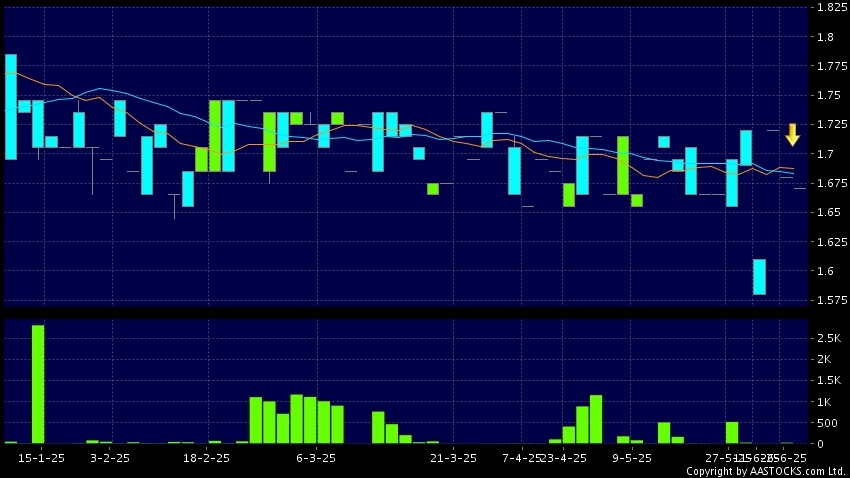Viewport: 850px width, 478px height.
Task: Click the 23-4-25 date label
Action: pyautogui.click(x=564, y=458)
